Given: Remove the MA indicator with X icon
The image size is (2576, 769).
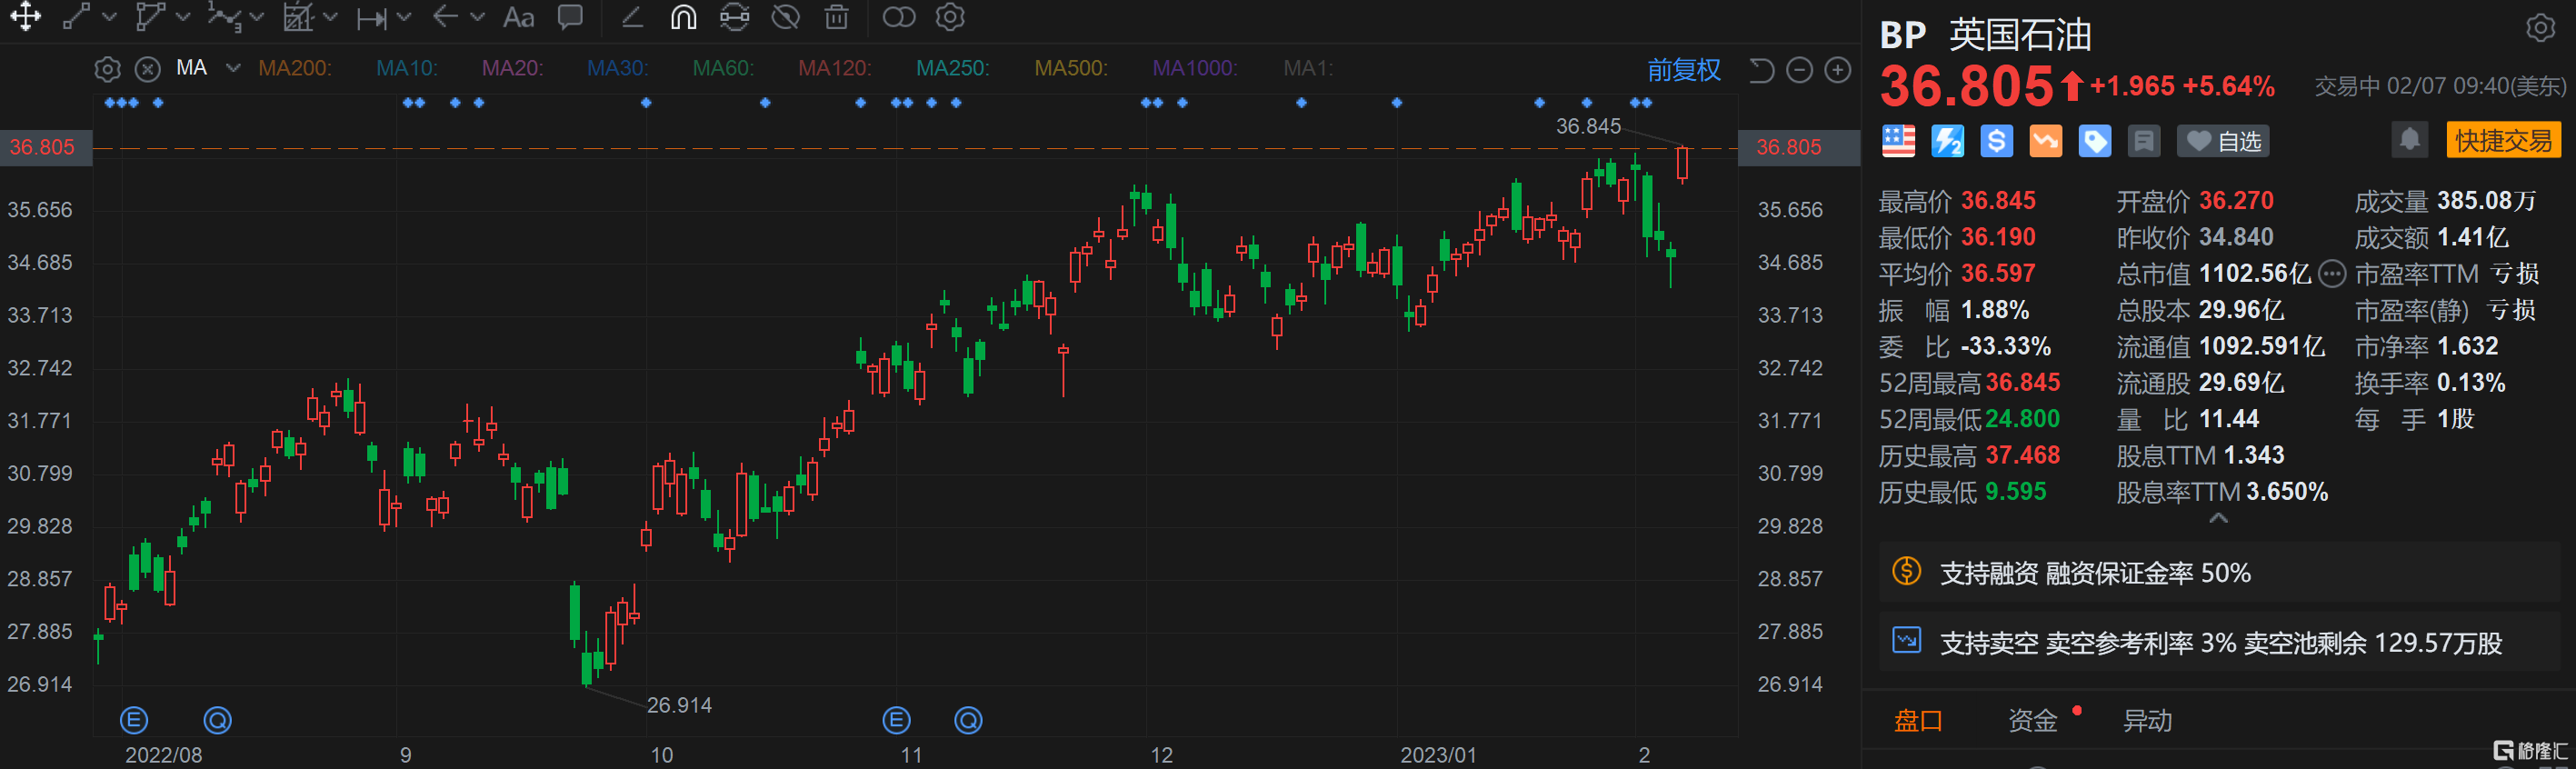Looking at the screenshot, I should (x=148, y=69).
